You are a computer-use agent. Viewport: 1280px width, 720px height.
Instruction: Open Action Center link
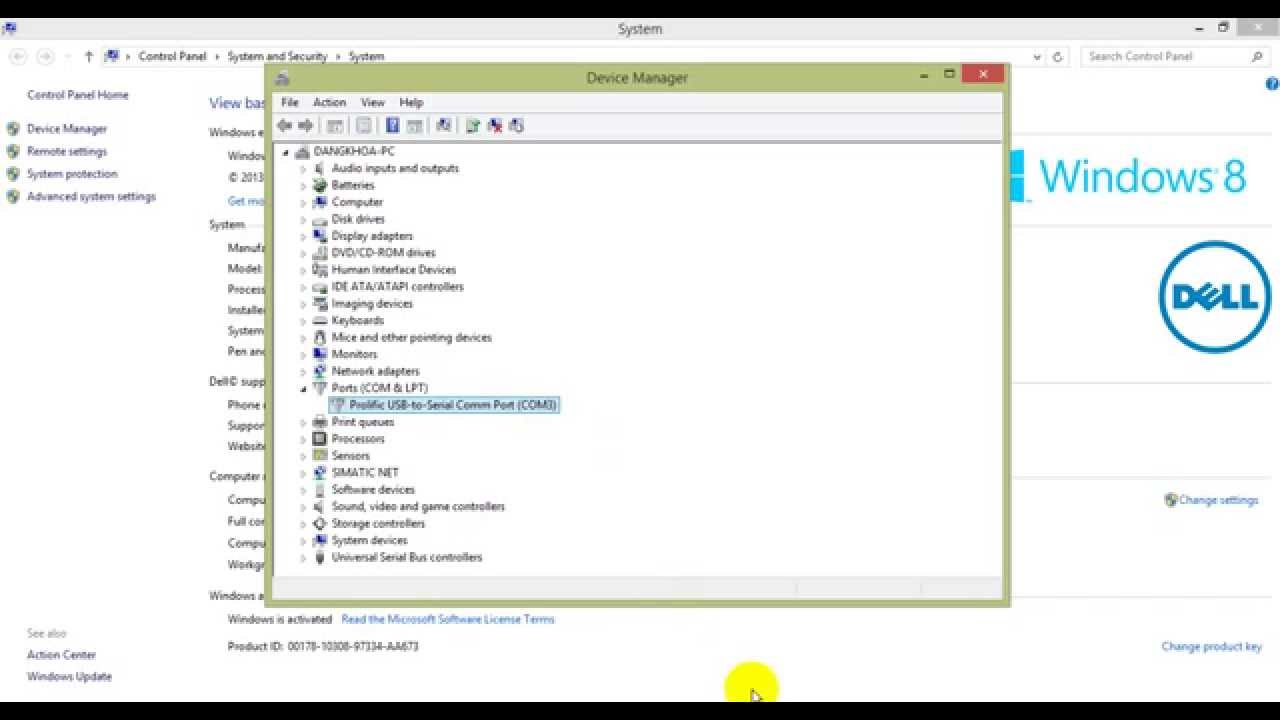(61, 655)
